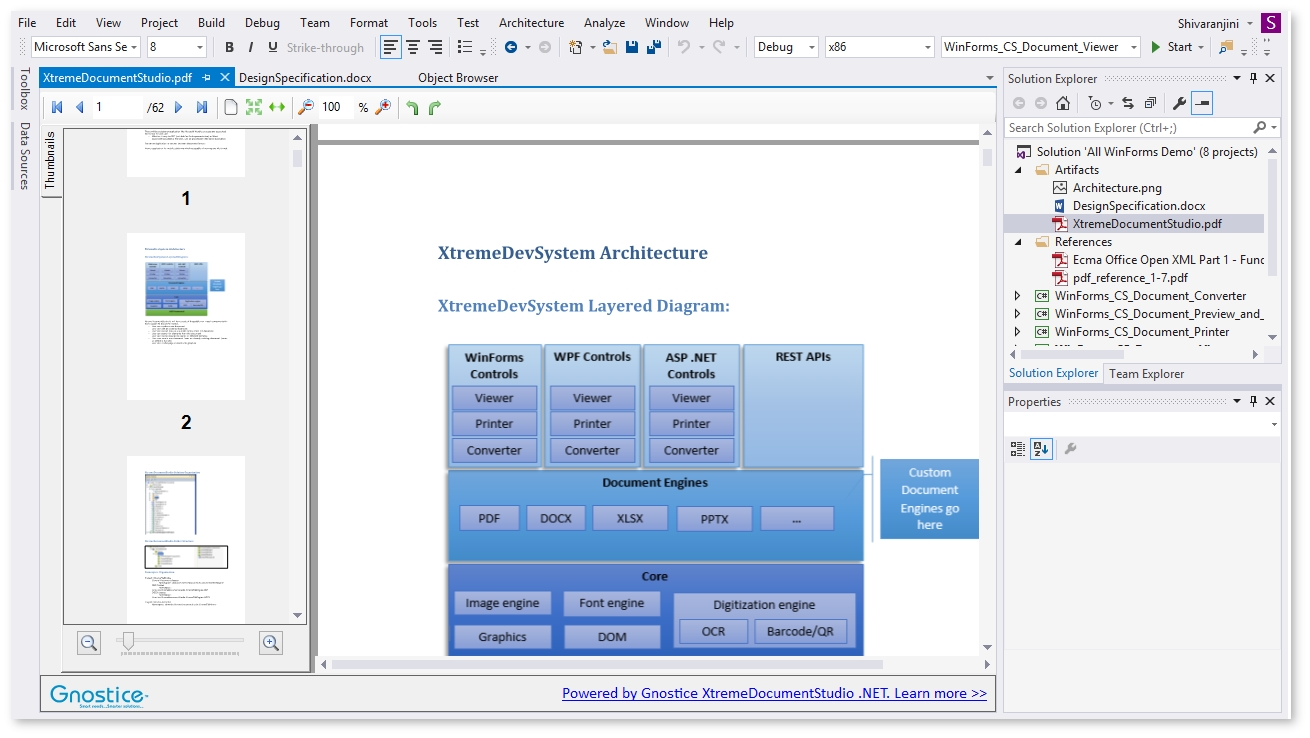The width and height of the screenshot is (1310, 738).
Task: Expand WinForms_CS_Document_Converter project
Action: pyautogui.click(x=1018, y=296)
